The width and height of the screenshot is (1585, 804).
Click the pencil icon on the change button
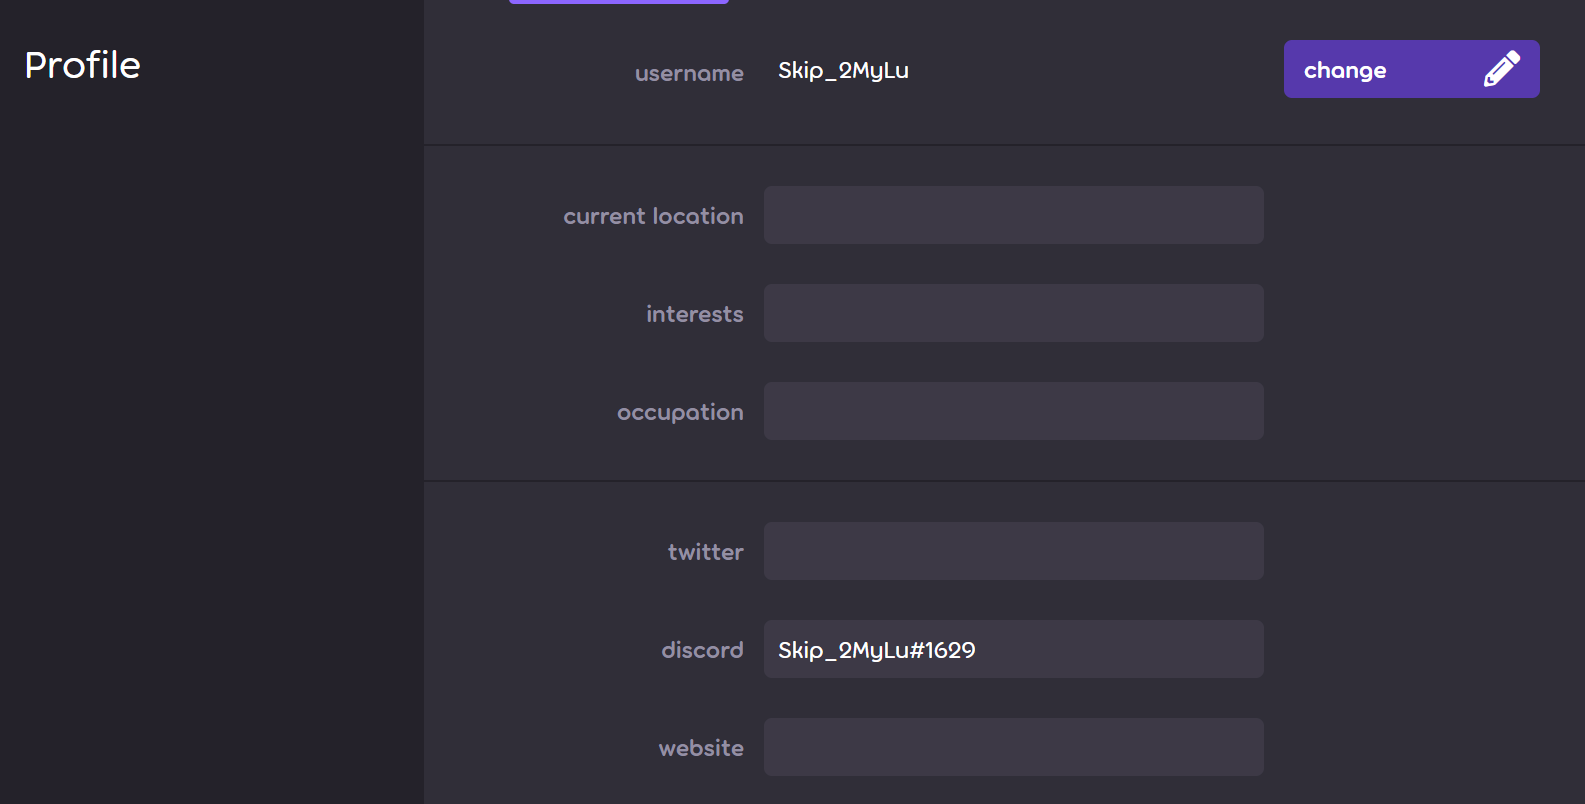pyautogui.click(x=1501, y=69)
